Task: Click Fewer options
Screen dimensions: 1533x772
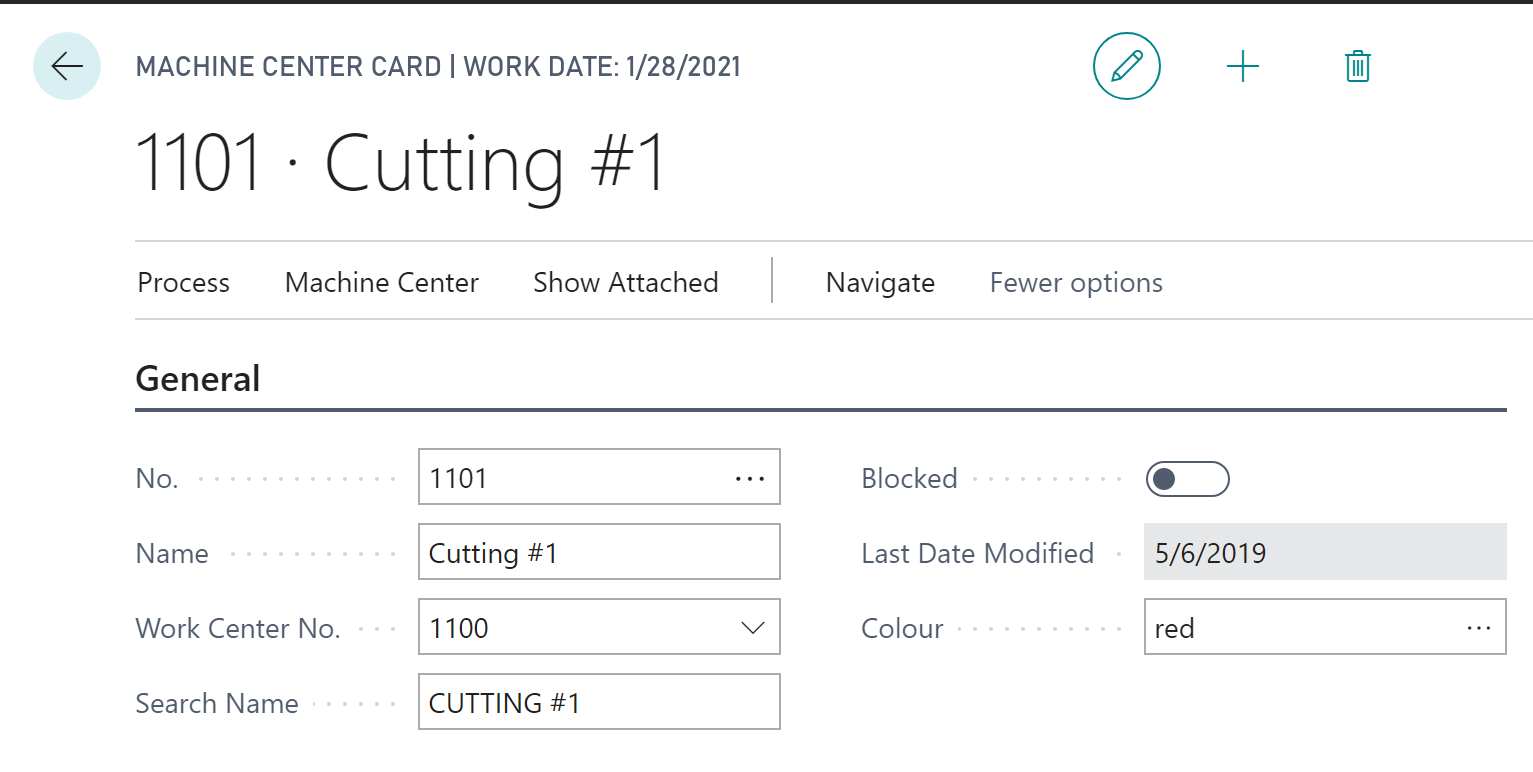Action: 1076,283
